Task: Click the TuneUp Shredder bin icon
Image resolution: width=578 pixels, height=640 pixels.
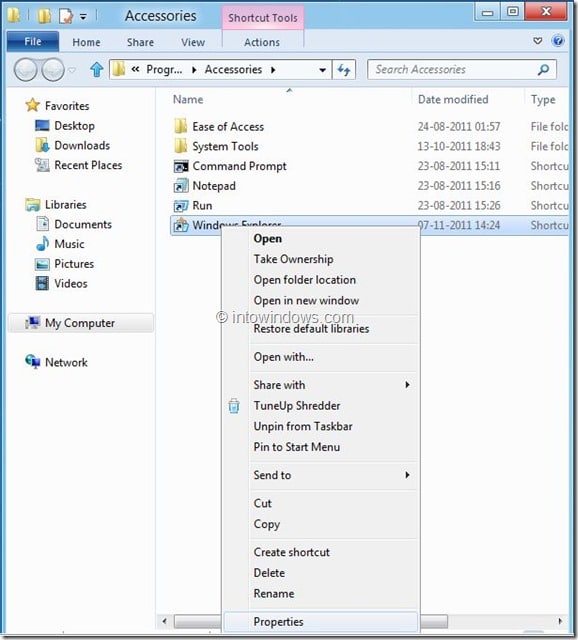Action: (234, 406)
